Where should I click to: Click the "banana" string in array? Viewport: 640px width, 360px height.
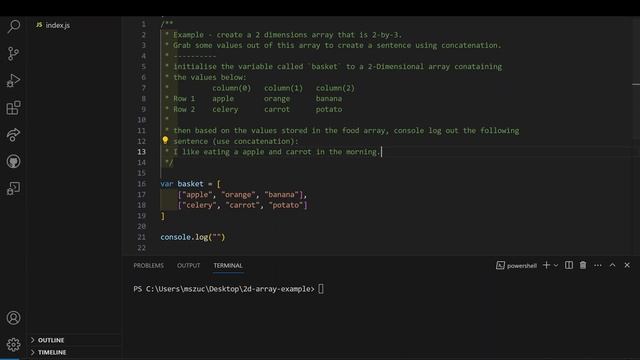[282, 195]
